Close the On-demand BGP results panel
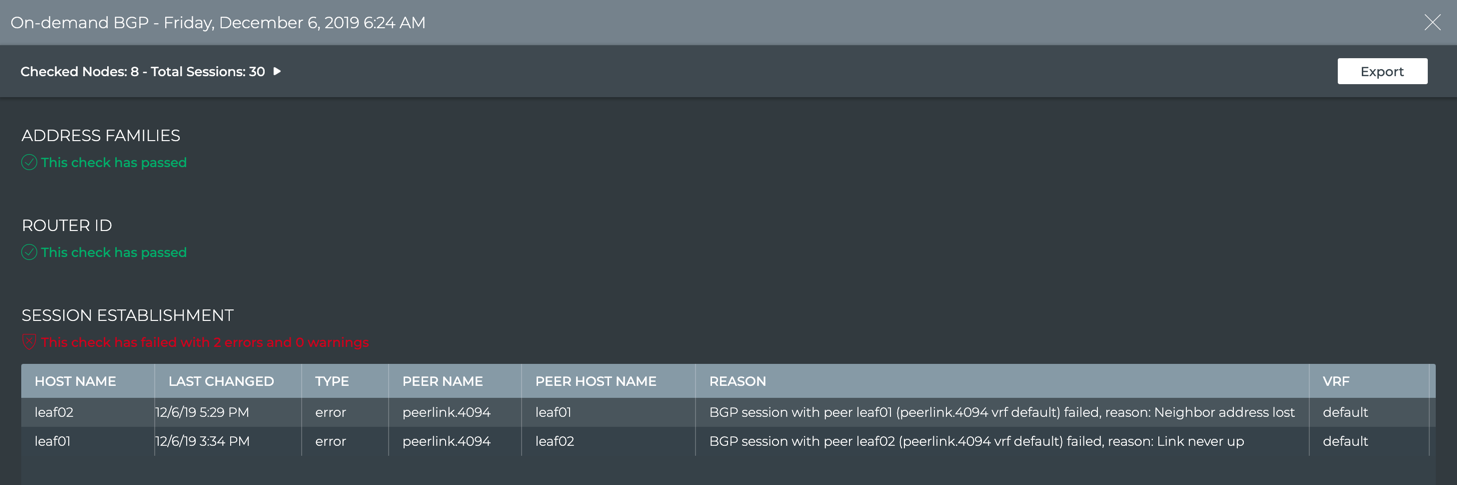1457x485 pixels. click(x=1432, y=22)
